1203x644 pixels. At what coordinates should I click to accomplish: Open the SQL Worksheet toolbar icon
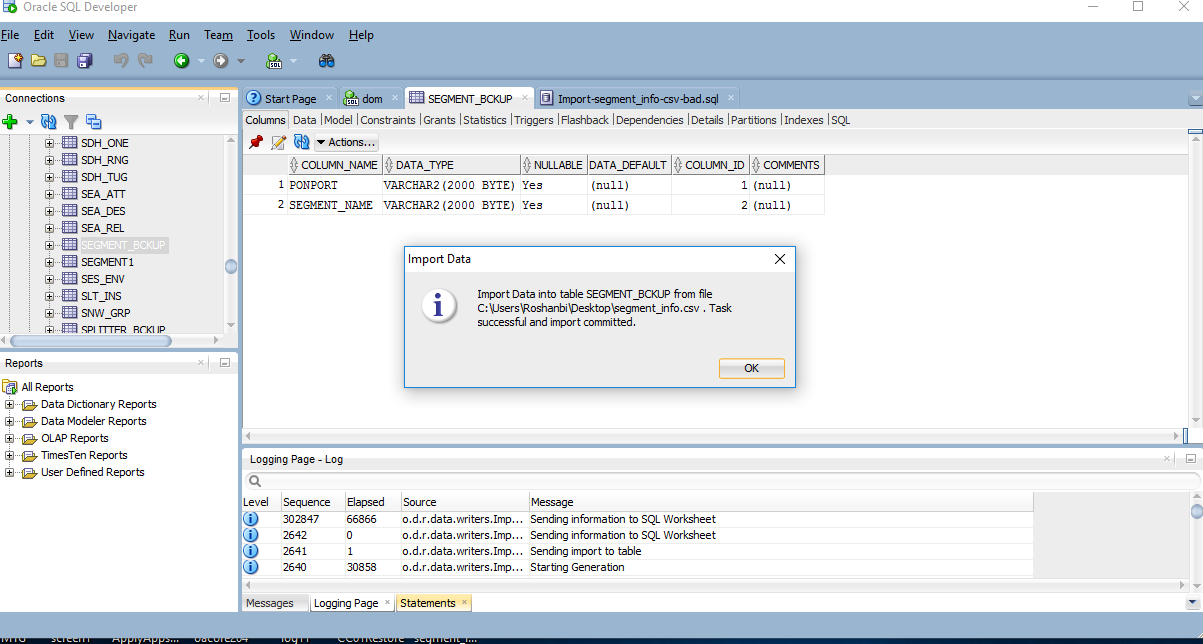(270, 61)
